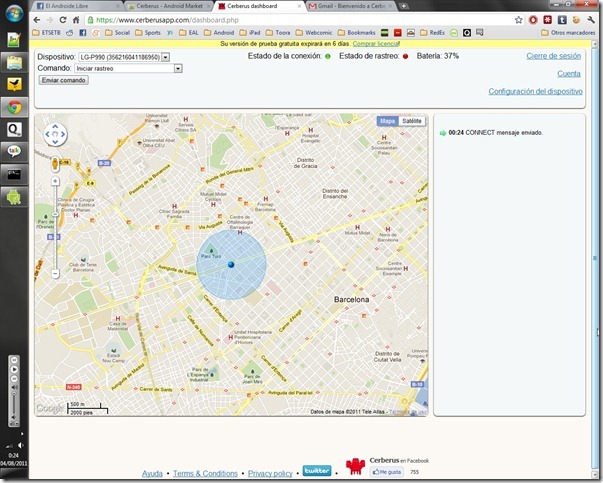
Task: Click the Comprar licencia link
Action: click(376, 44)
